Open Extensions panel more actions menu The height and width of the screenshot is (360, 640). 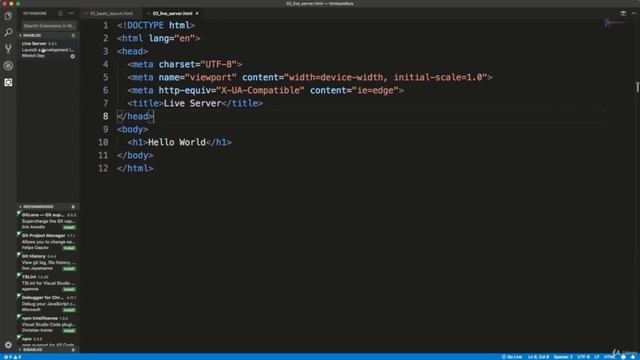71,13
